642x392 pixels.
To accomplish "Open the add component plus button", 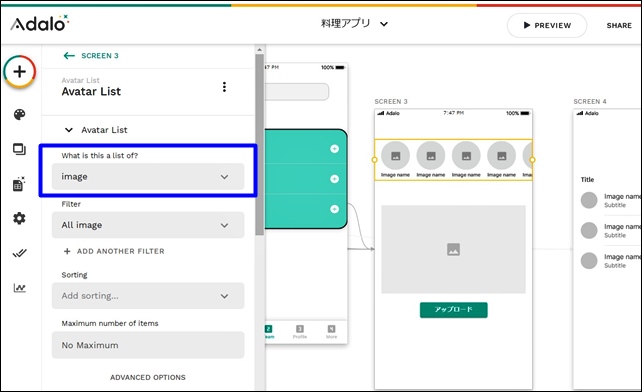I will tap(19, 72).
